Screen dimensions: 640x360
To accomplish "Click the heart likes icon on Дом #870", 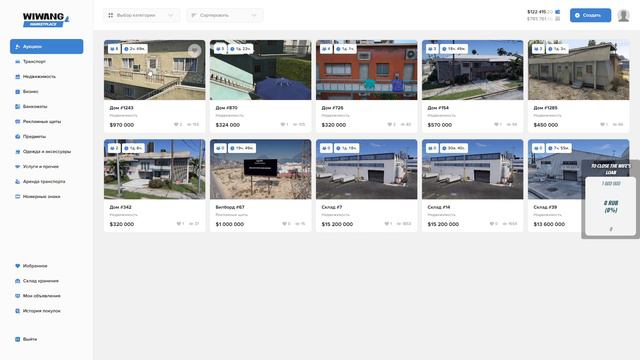I will (x=283, y=124).
